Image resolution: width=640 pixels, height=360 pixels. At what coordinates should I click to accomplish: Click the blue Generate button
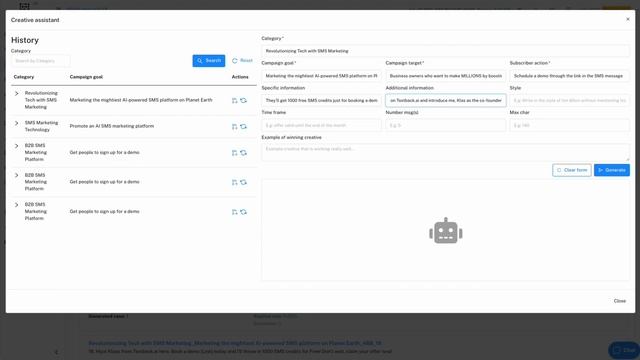pyautogui.click(x=611, y=170)
